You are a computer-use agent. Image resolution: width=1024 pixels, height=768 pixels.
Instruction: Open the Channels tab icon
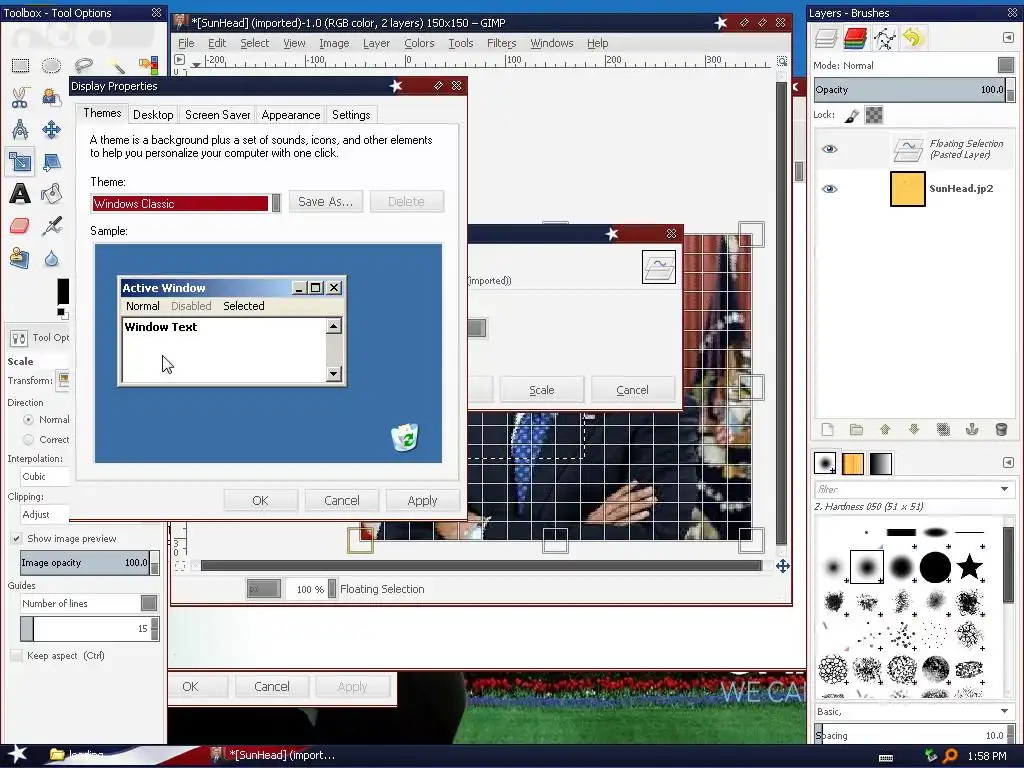856,39
